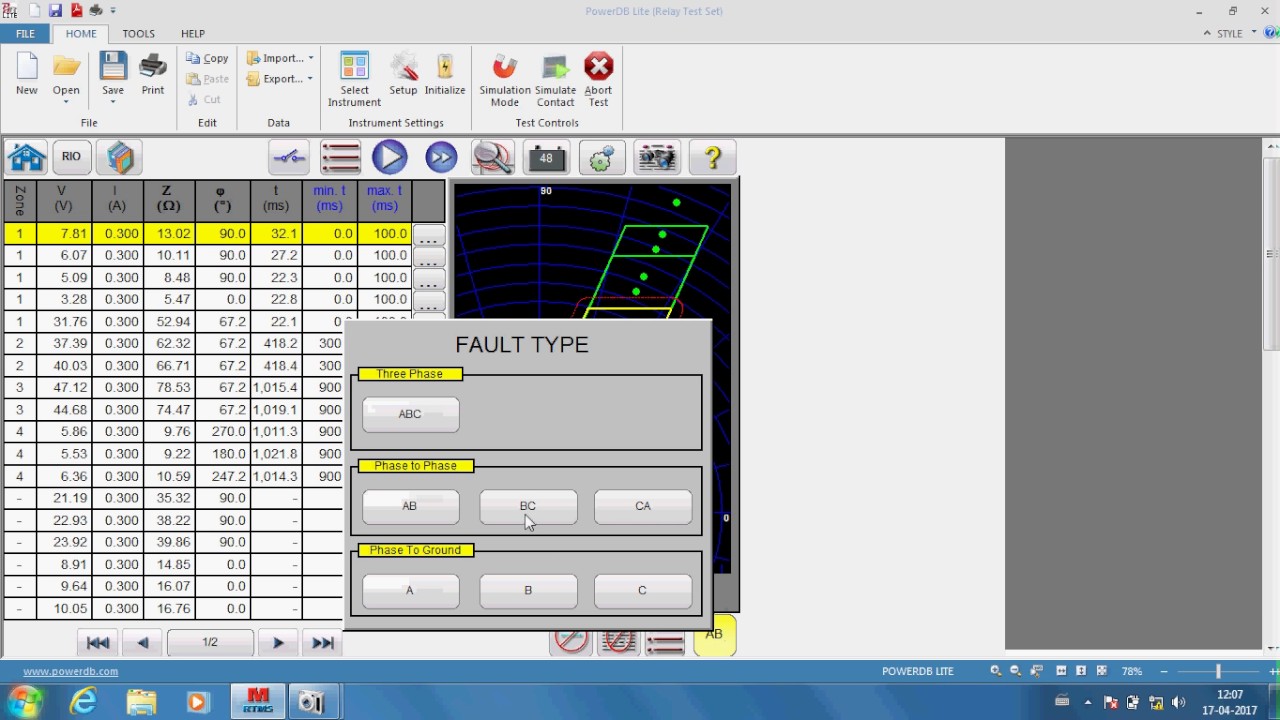
Task: Expand the Save dropdown arrow
Action: click(113, 102)
